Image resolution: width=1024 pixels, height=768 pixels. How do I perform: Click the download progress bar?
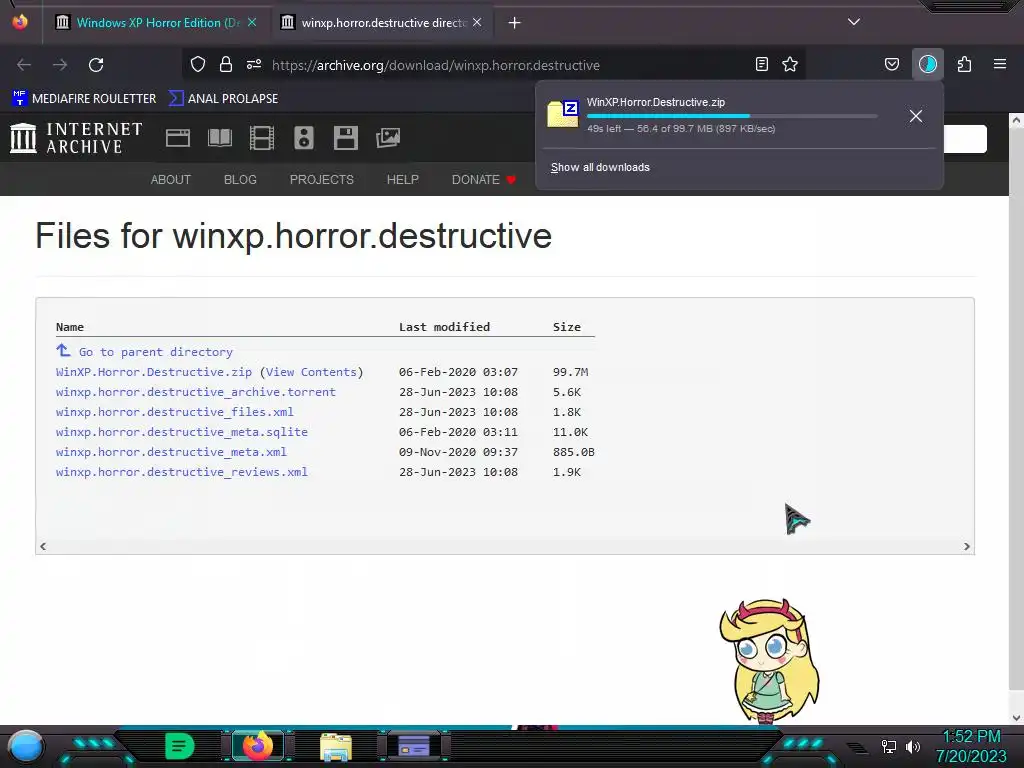tap(732, 116)
